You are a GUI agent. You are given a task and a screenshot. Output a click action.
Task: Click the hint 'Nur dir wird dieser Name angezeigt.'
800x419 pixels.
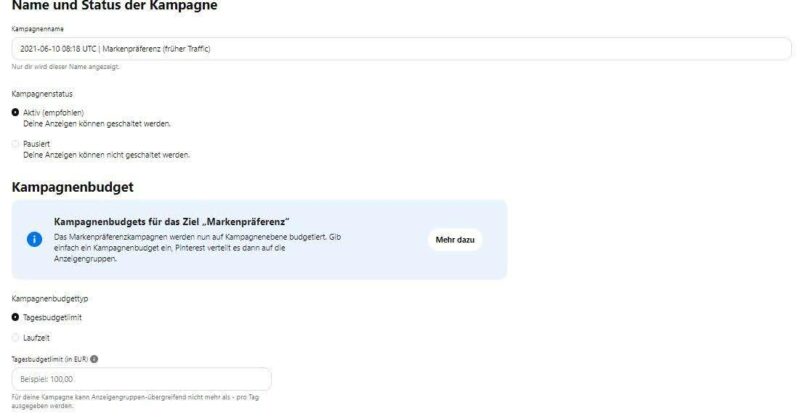(65, 67)
